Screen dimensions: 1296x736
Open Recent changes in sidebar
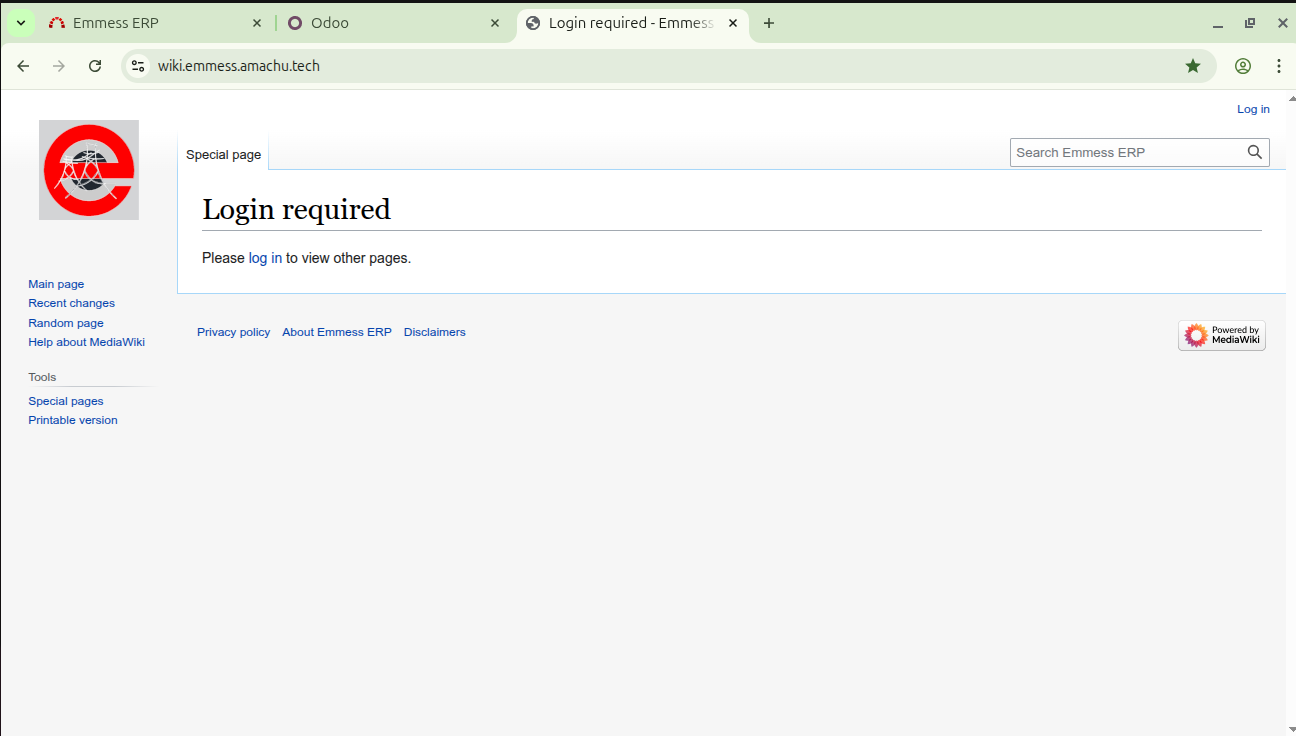click(x=71, y=303)
